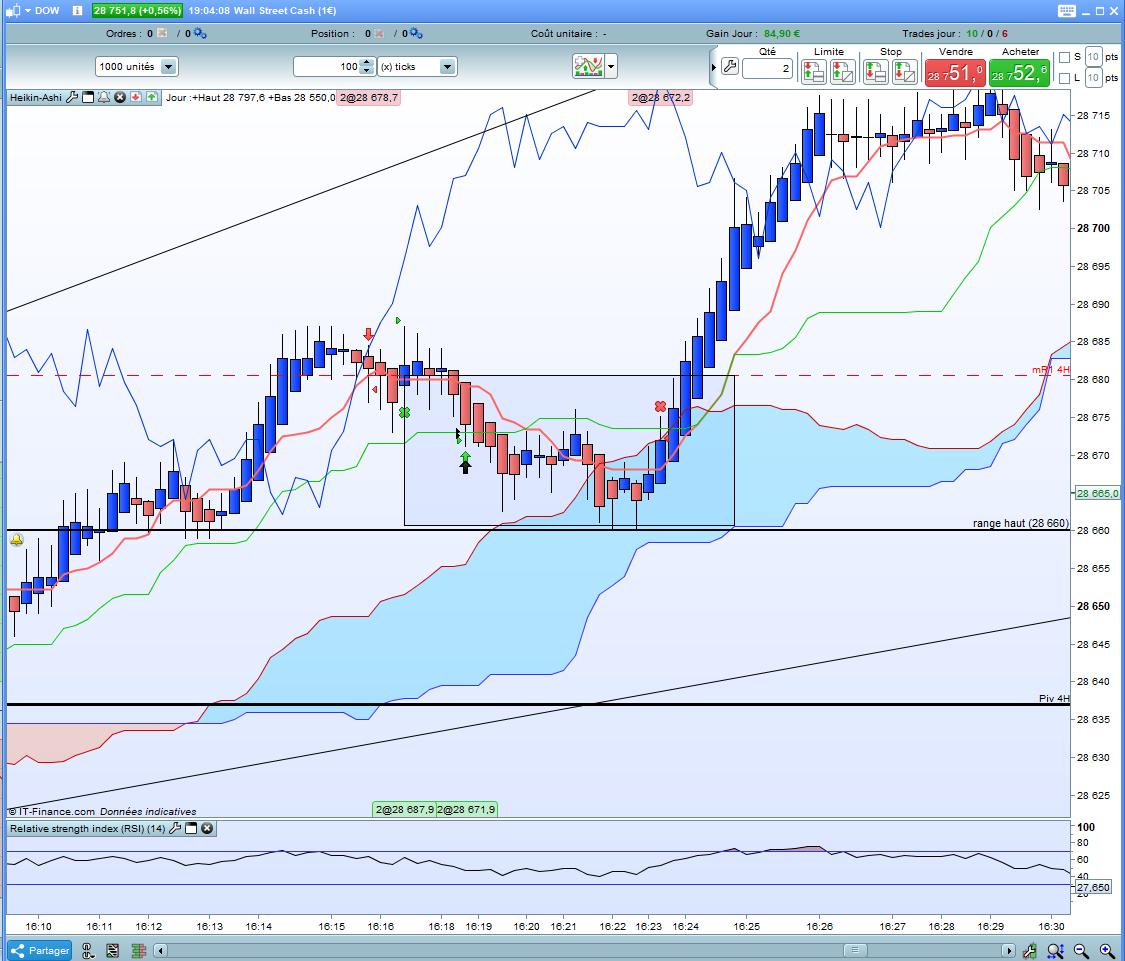This screenshot has height=961, width=1125.
Task: Click the L points value field
Action: 1093,78
